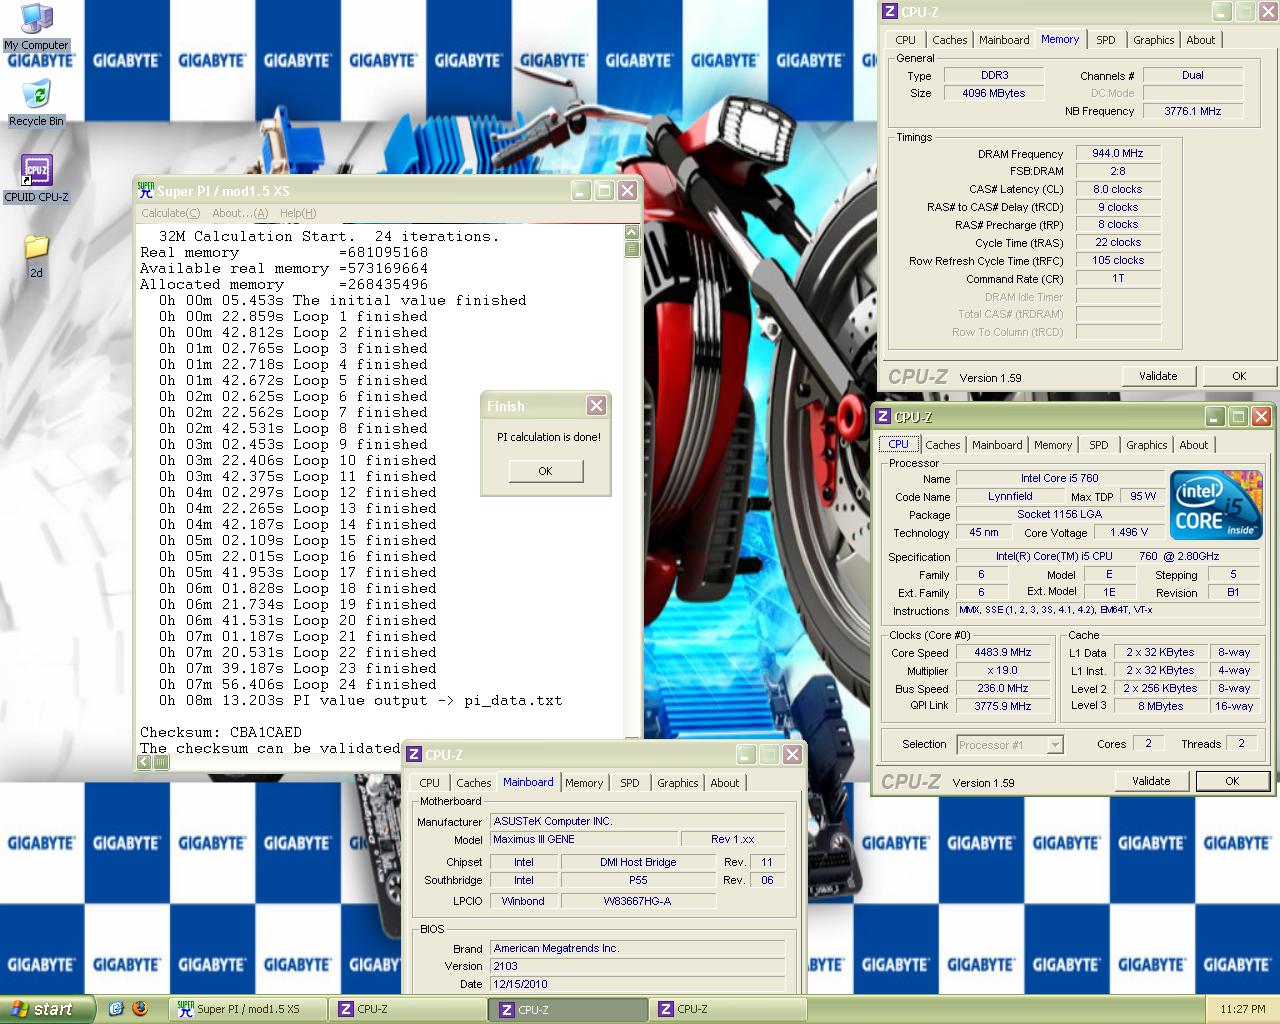Click the CAS# Latency value 8.0 clocks

click(1118, 189)
